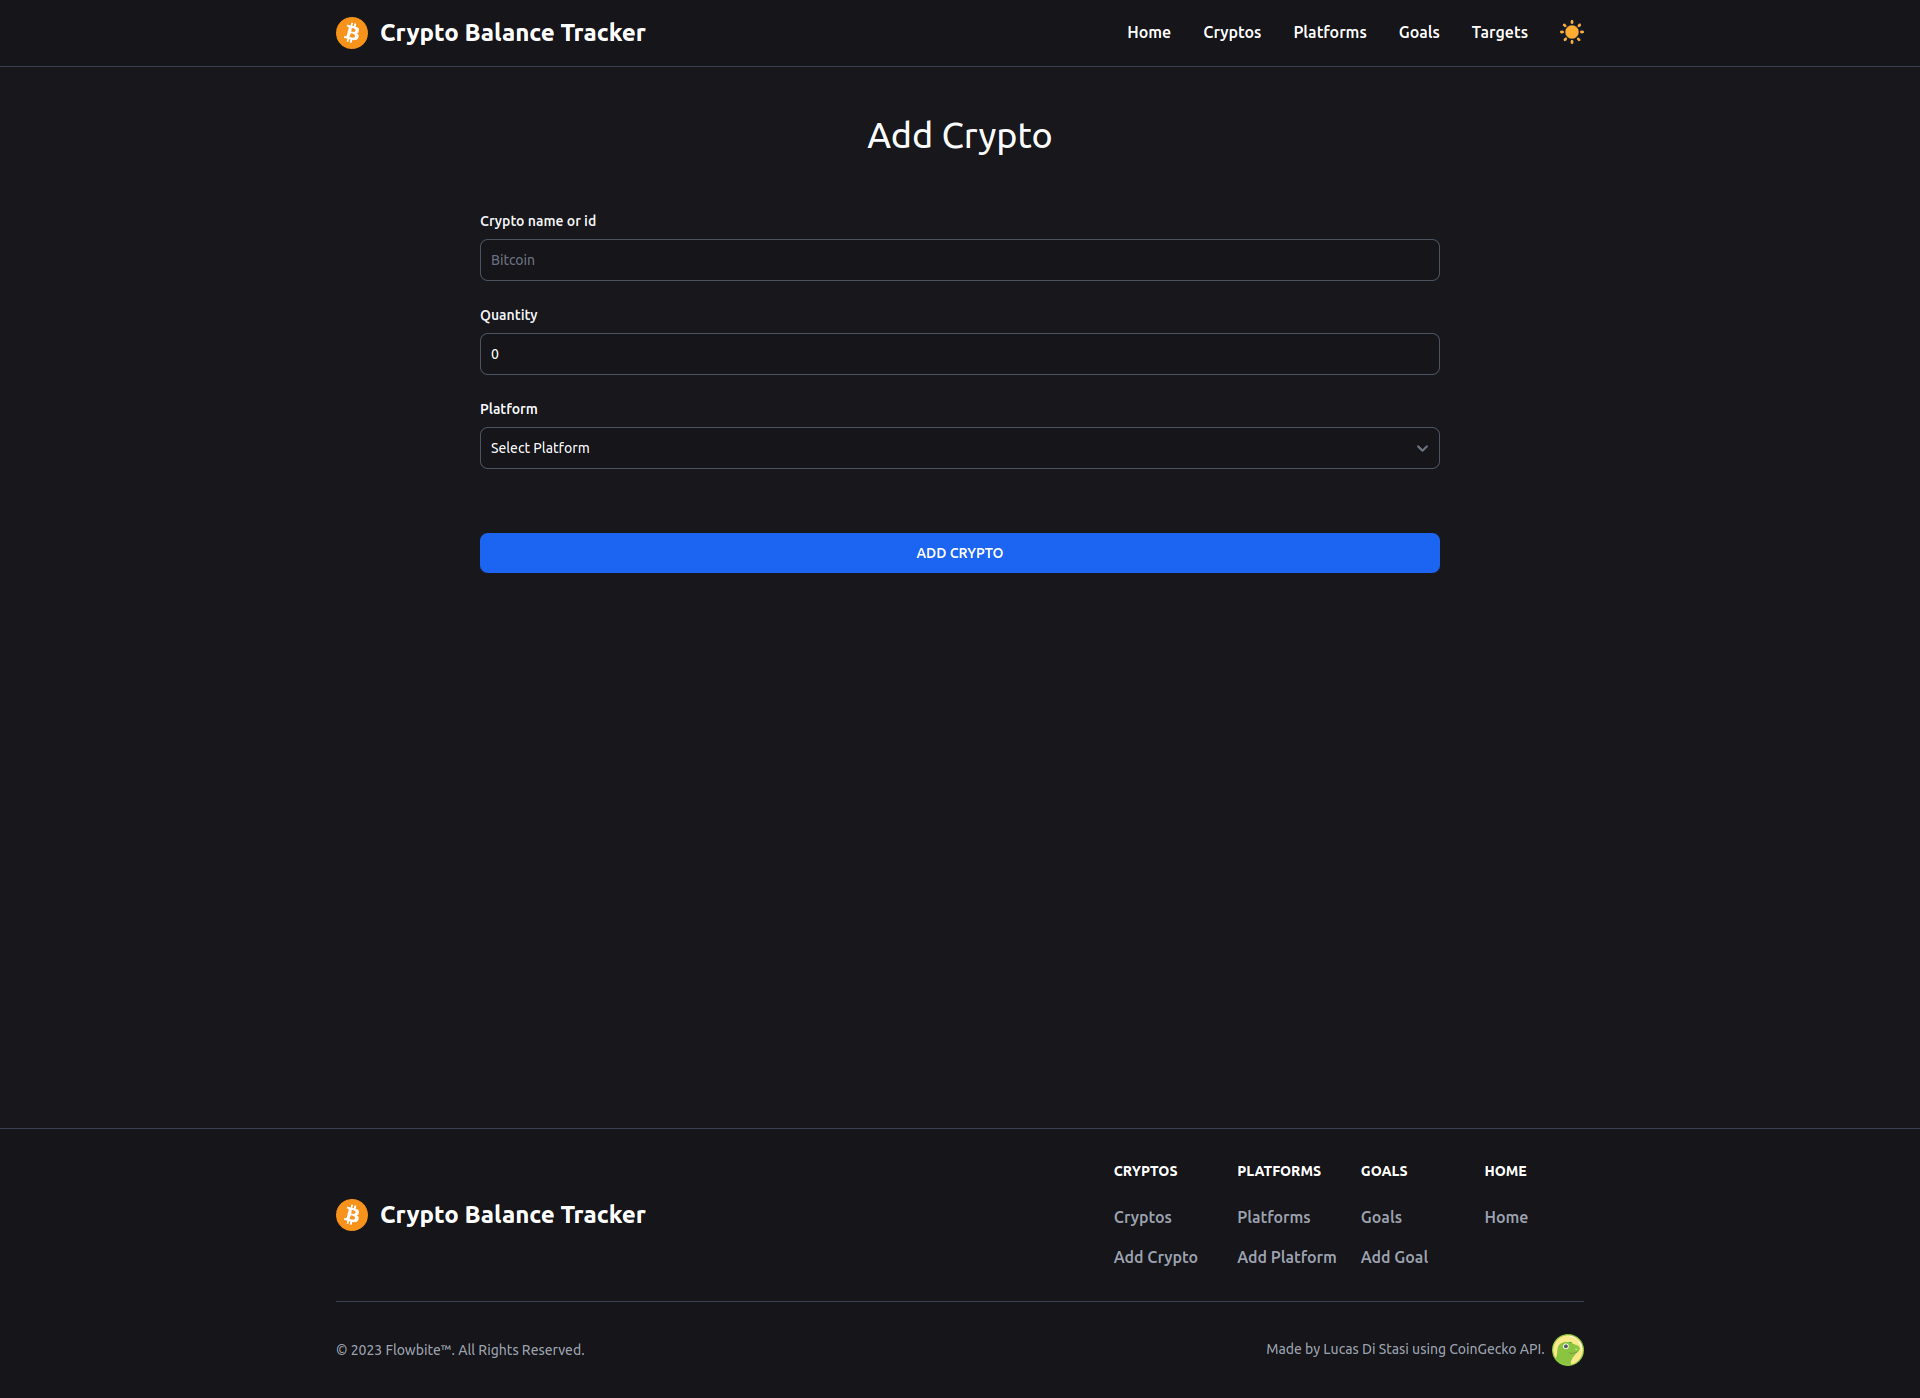Open the footer Add Platform link
Viewport: 1920px width, 1398px height.
[x=1287, y=1257]
